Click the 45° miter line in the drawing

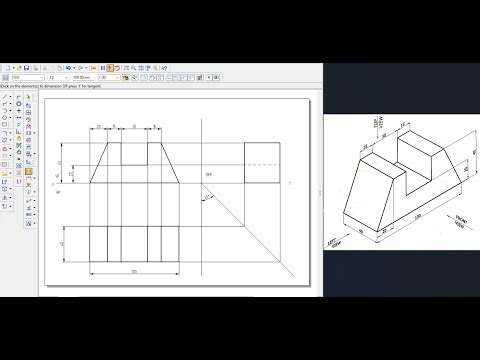coord(248,230)
